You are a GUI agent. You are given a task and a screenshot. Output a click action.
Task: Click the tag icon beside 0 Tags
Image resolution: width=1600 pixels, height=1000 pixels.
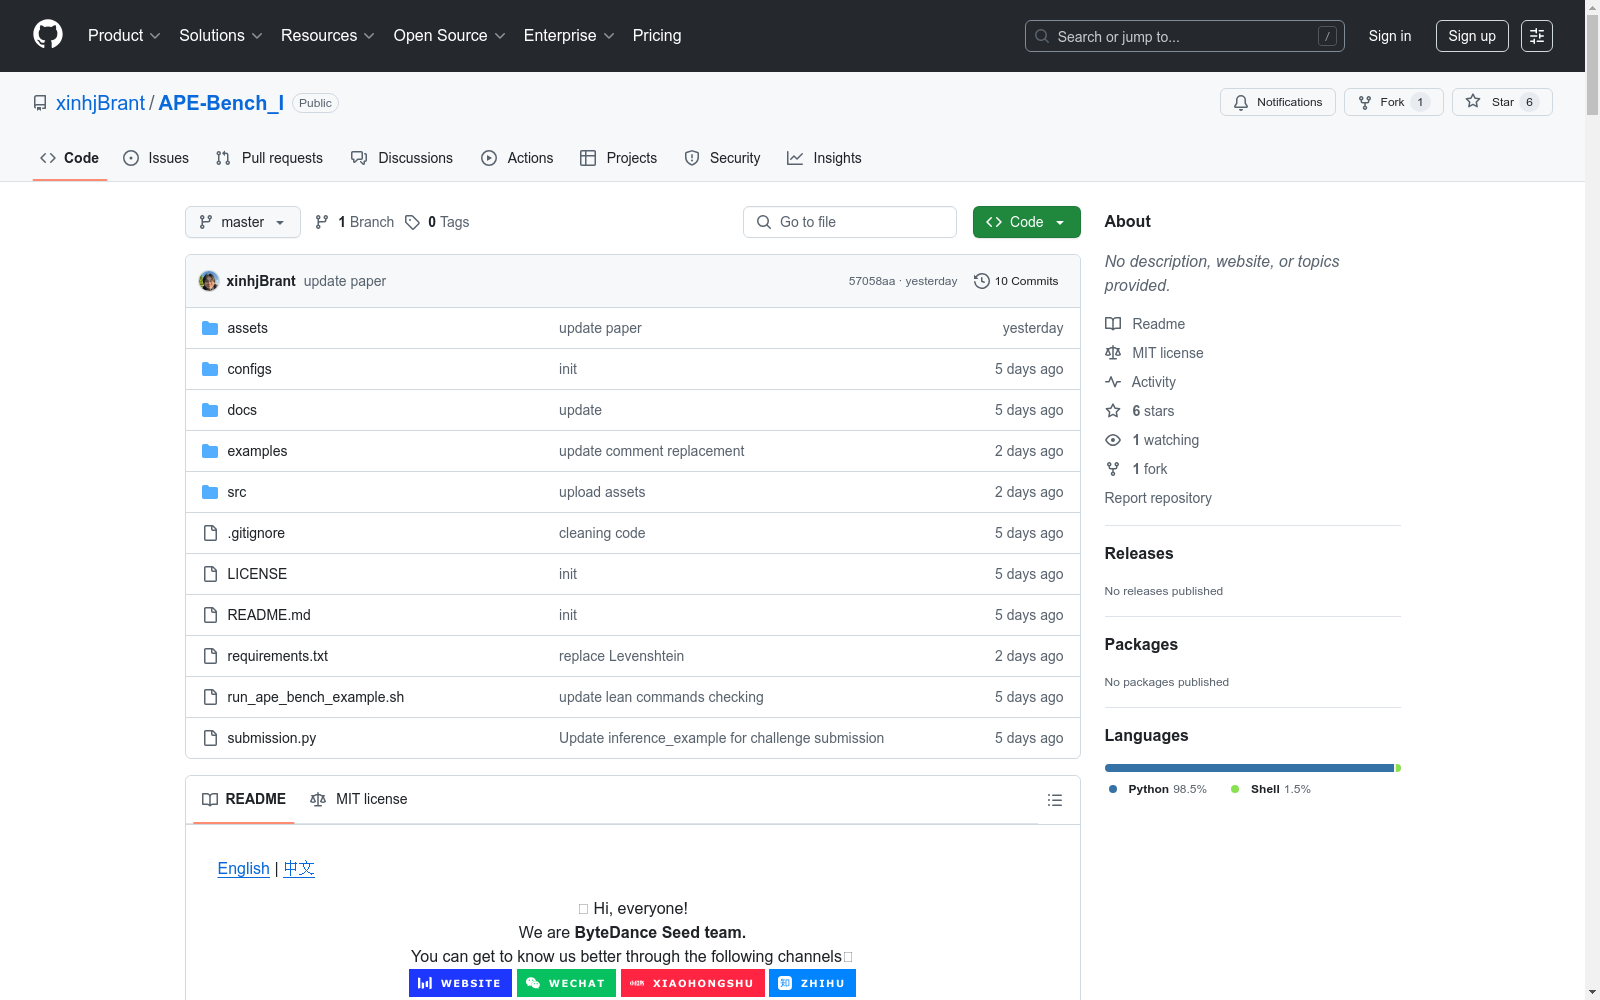412,222
